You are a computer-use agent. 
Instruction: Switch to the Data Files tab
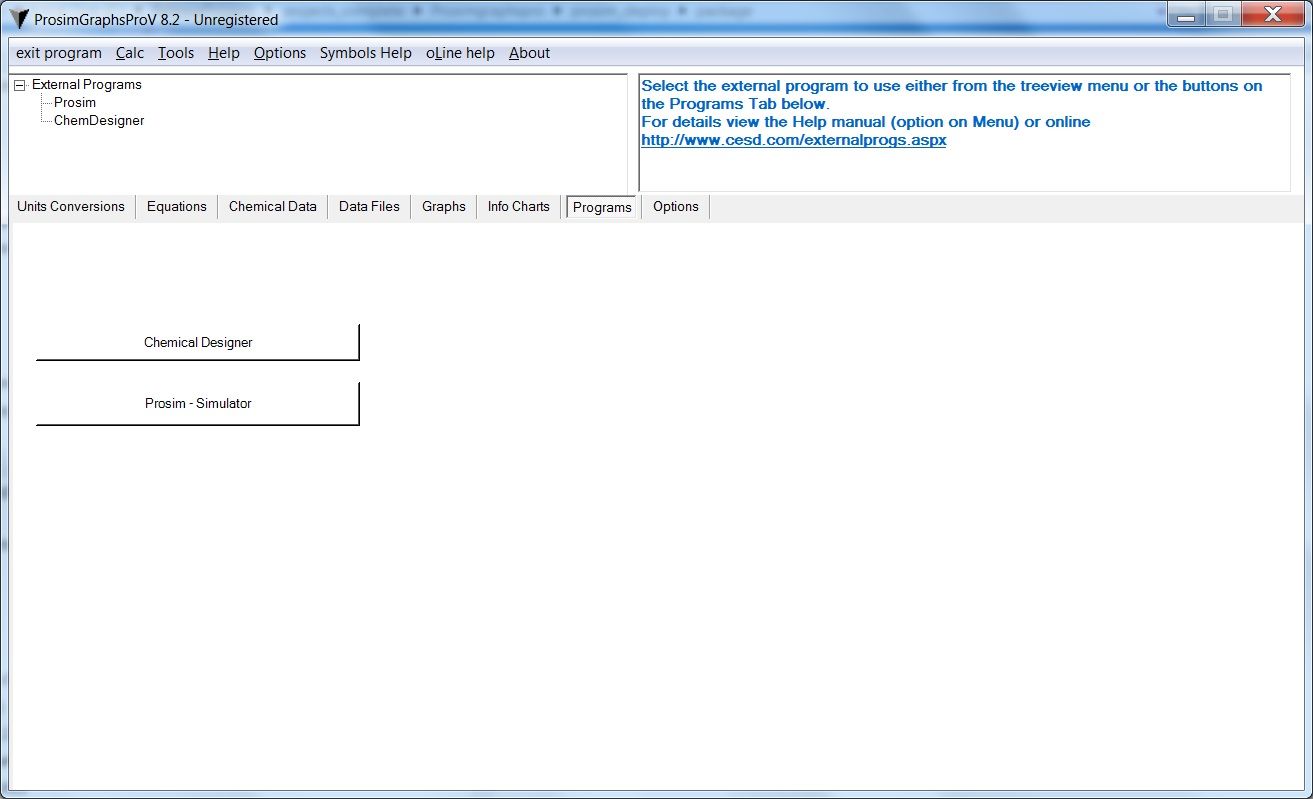(369, 206)
